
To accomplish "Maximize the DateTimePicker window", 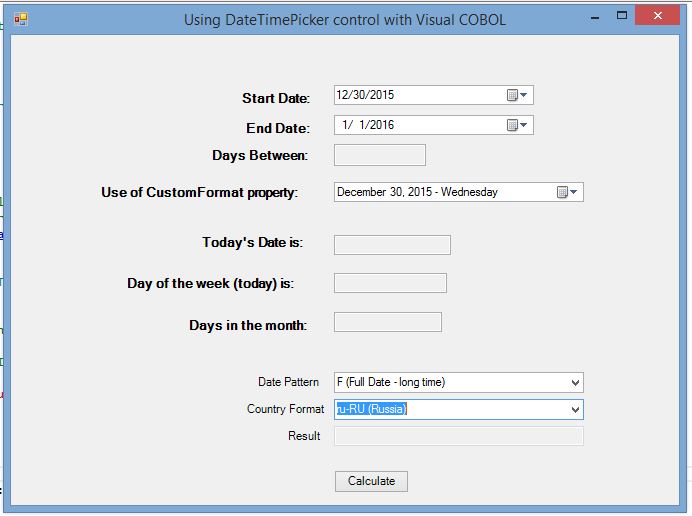I will (622, 17).
